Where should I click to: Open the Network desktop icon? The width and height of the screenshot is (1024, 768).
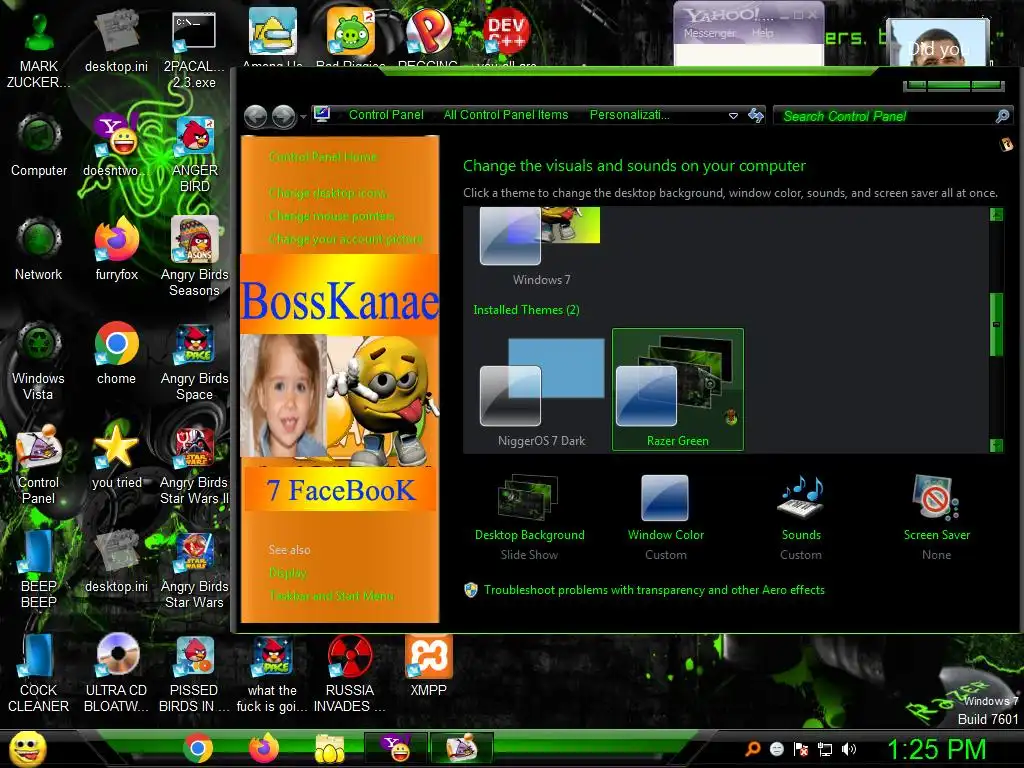pyautogui.click(x=39, y=249)
